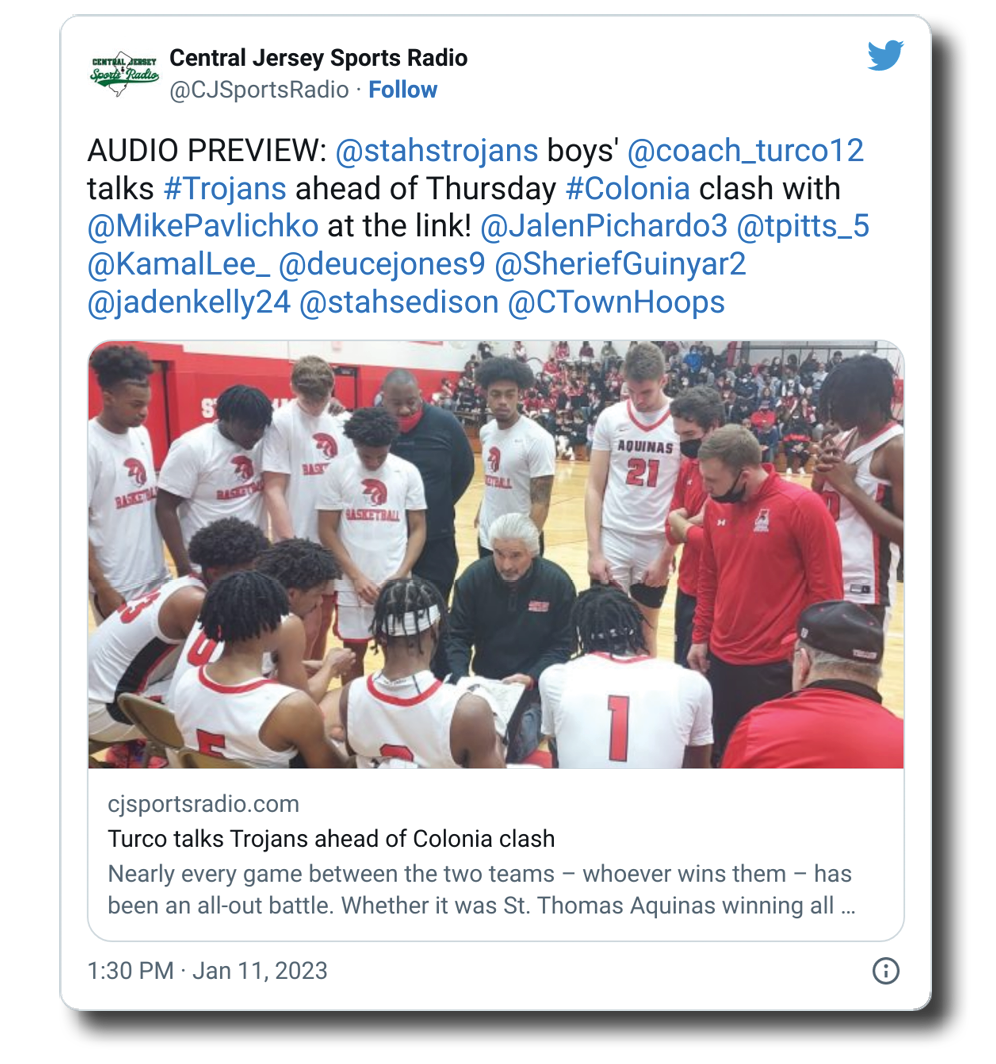
Task: Open the @stahstrojans mention
Action: pos(436,151)
